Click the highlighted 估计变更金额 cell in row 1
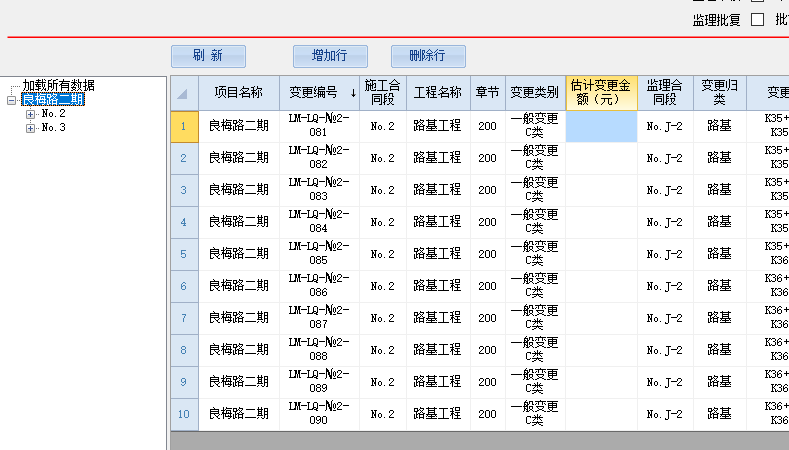Screen dimensions: 789x450 pos(601,126)
